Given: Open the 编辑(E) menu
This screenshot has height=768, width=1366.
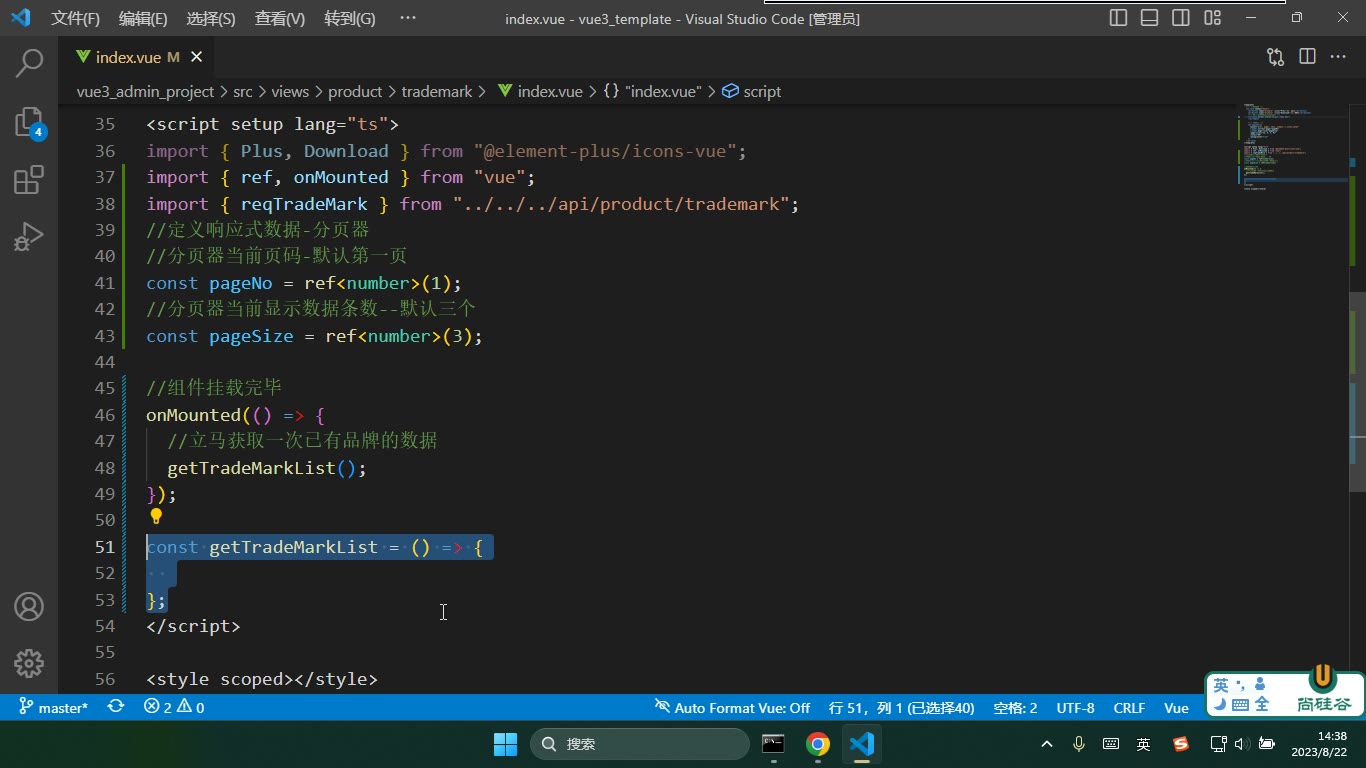Looking at the screenshot, I should click(143, 18).
